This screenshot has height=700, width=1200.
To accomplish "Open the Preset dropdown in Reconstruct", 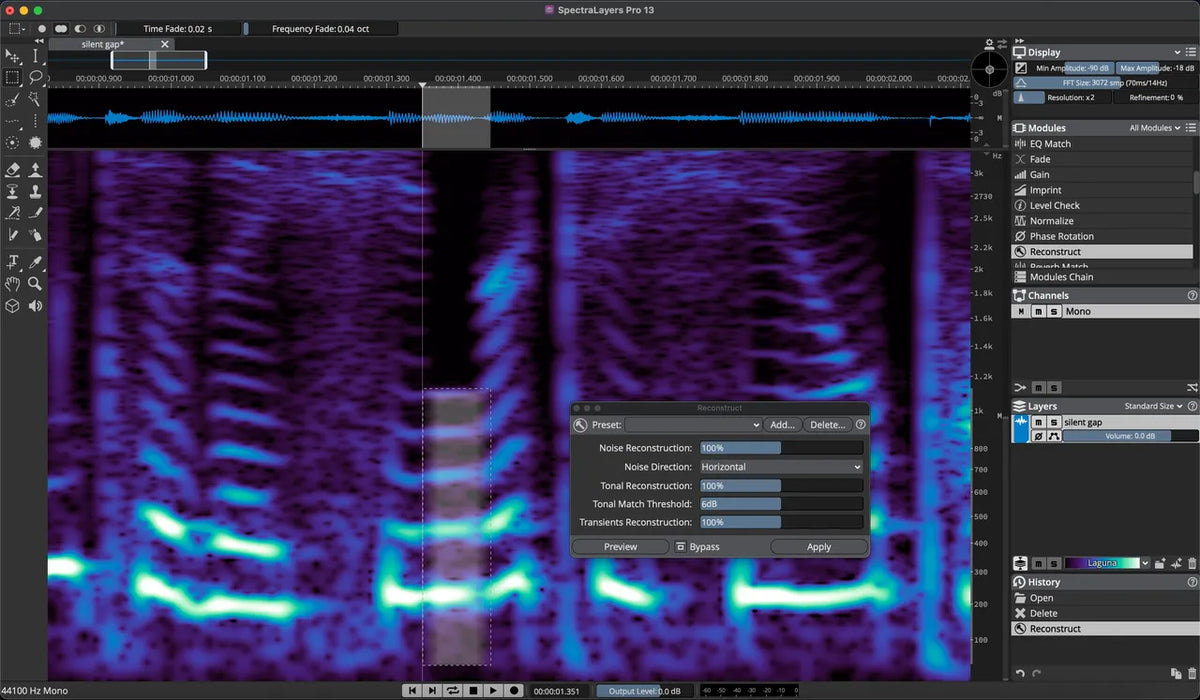I will pyautogui.click(x=693, y=425).
